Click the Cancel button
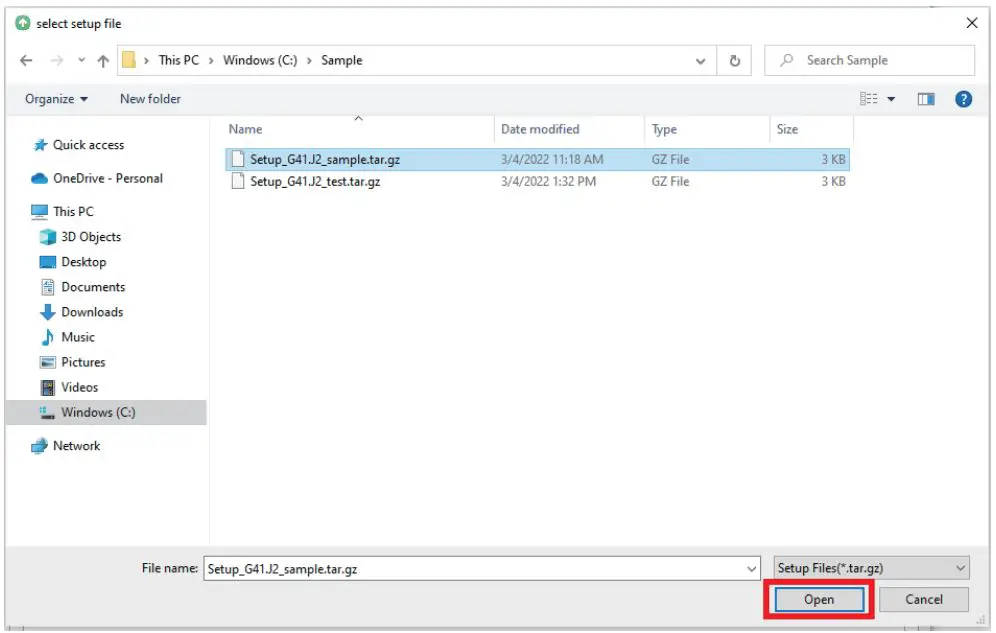 tap(924, 600)
